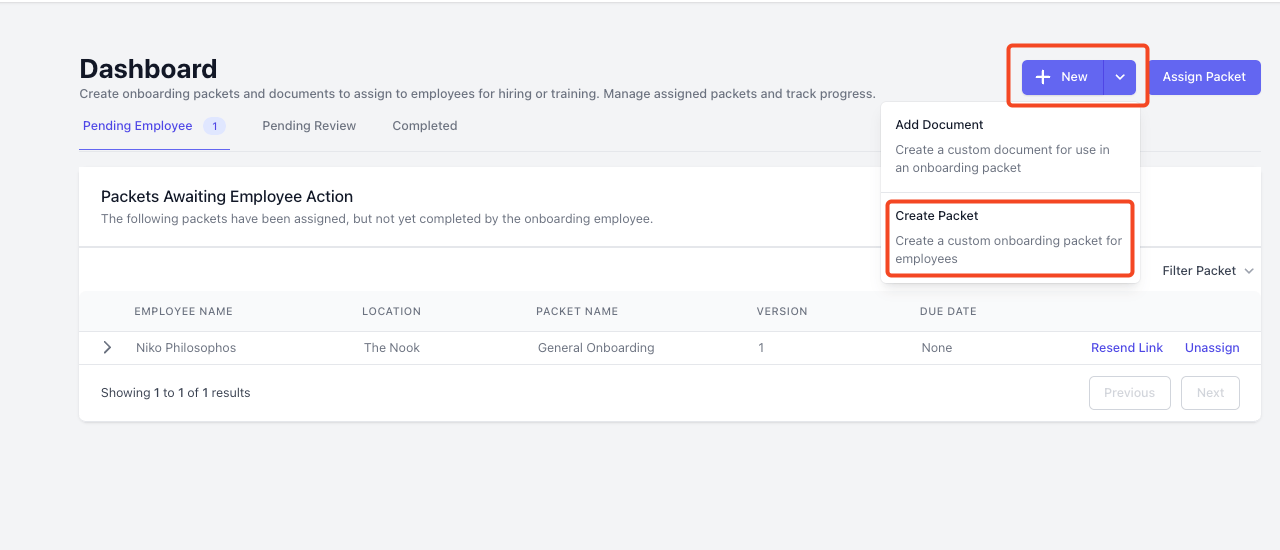Image resolution: width=1280 pixels, height=550 pixels.
Task: Open the Completed tab
Action: click(x=424, y=126)
